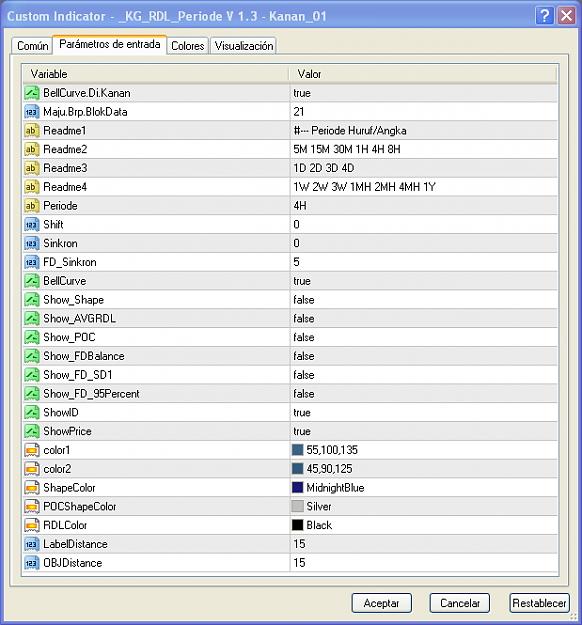Click the string icon beside Readme1
This screenshot has height=625, width=582.
pyautogui.click(x=31, y=130)
